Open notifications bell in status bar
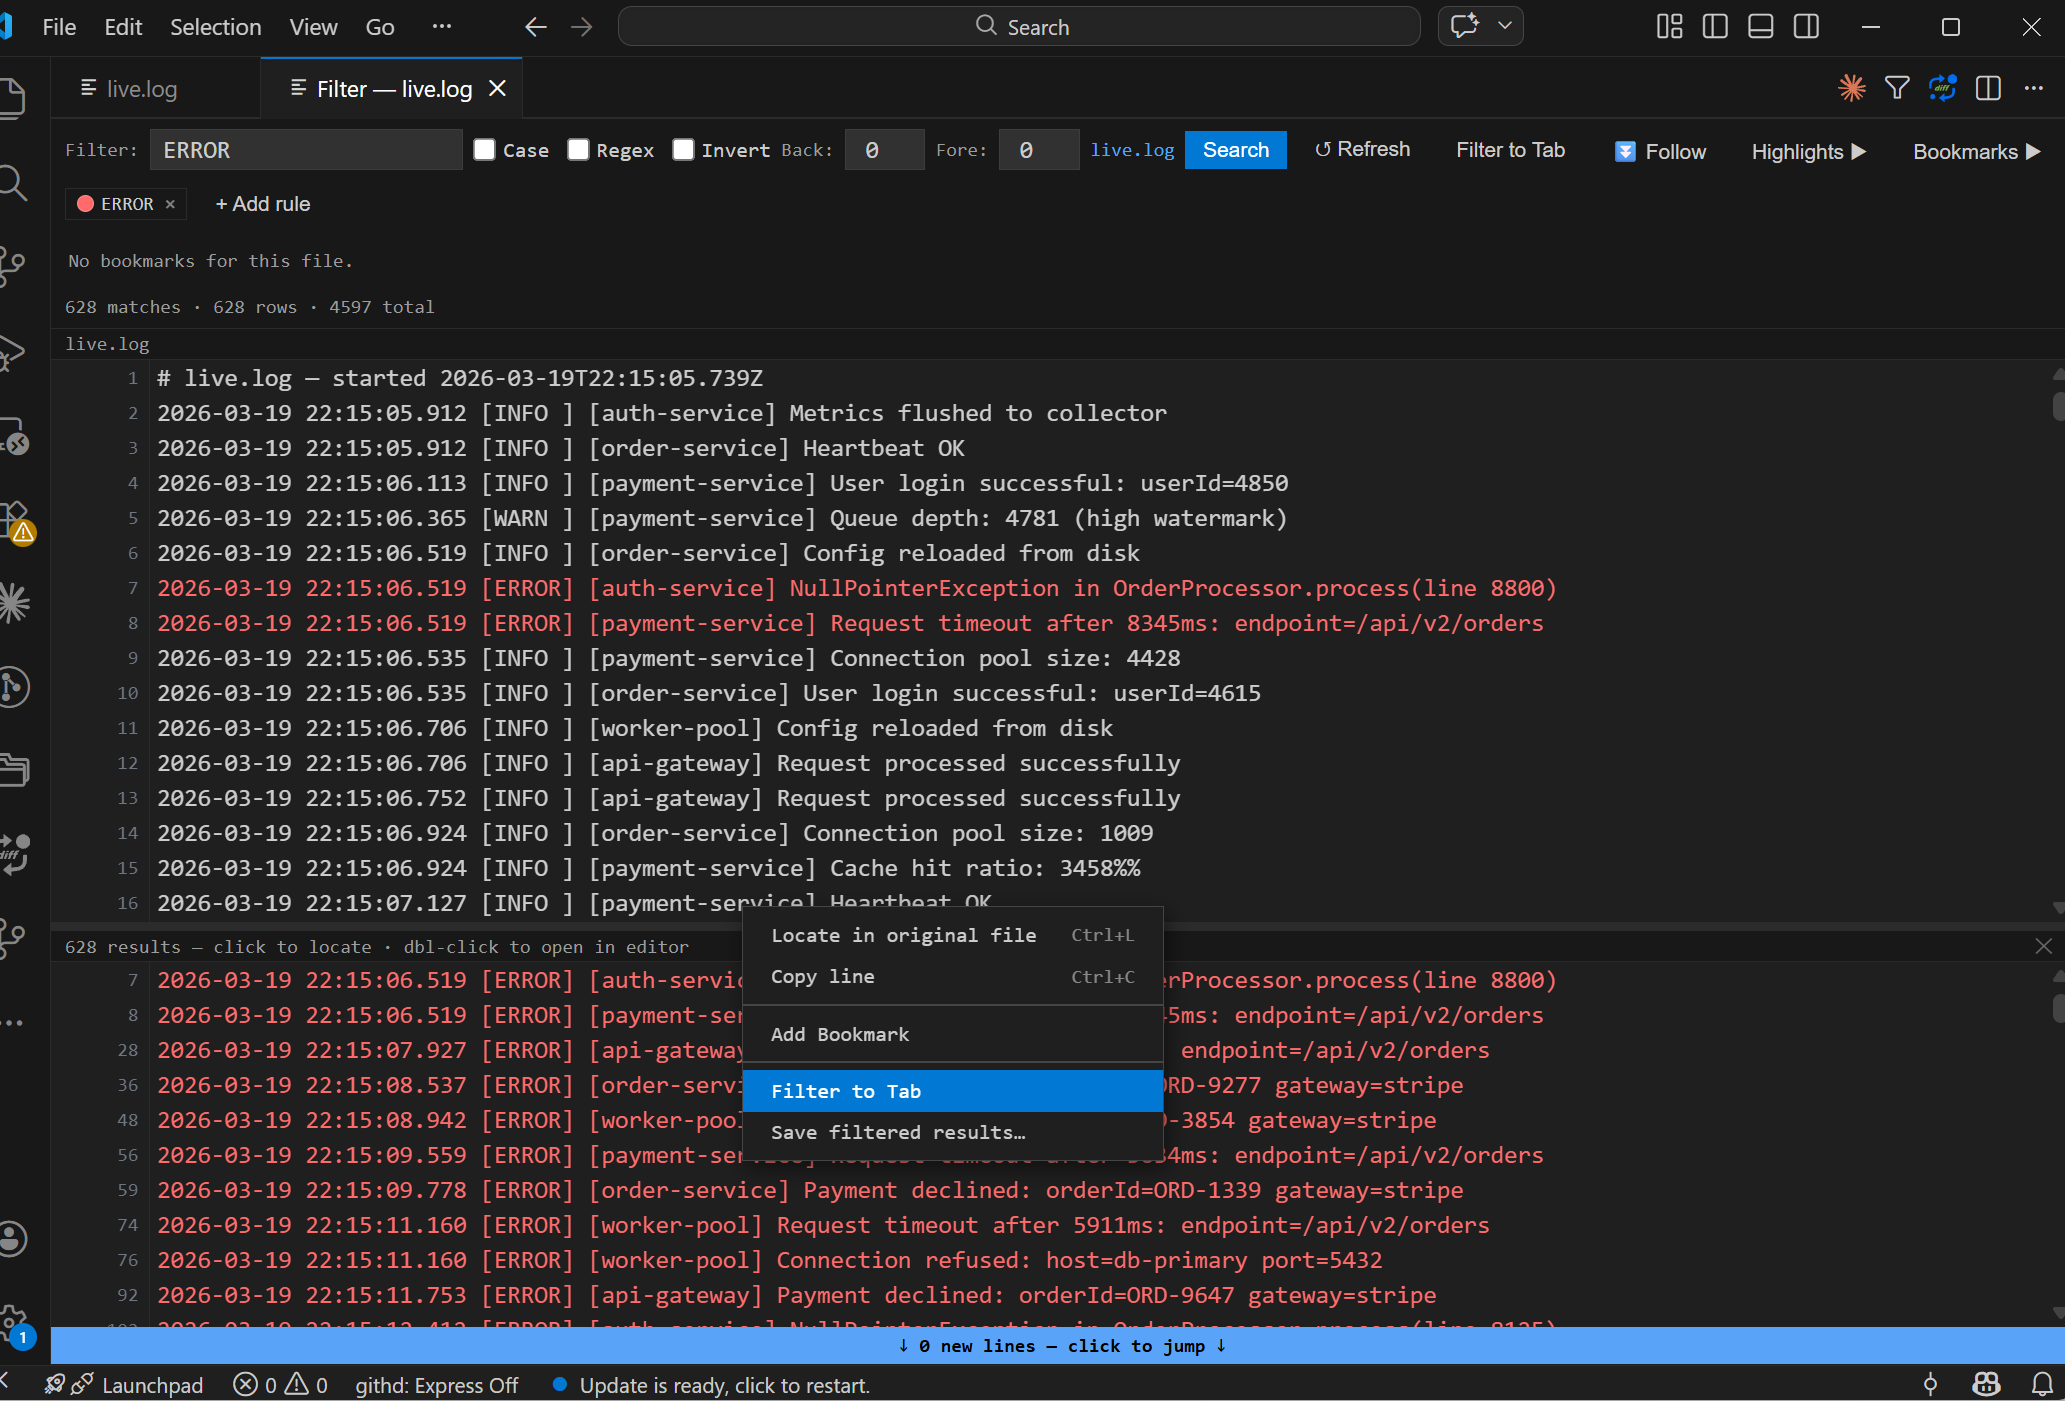Viewport: 2065px width, 1401px height. pos(2043,1385)
